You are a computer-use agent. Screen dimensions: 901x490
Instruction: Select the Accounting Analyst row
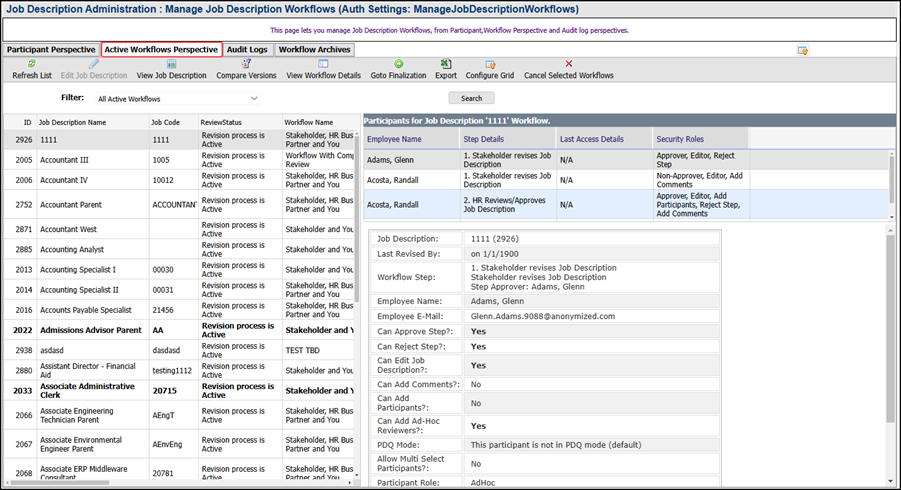[x=179, y=249]
